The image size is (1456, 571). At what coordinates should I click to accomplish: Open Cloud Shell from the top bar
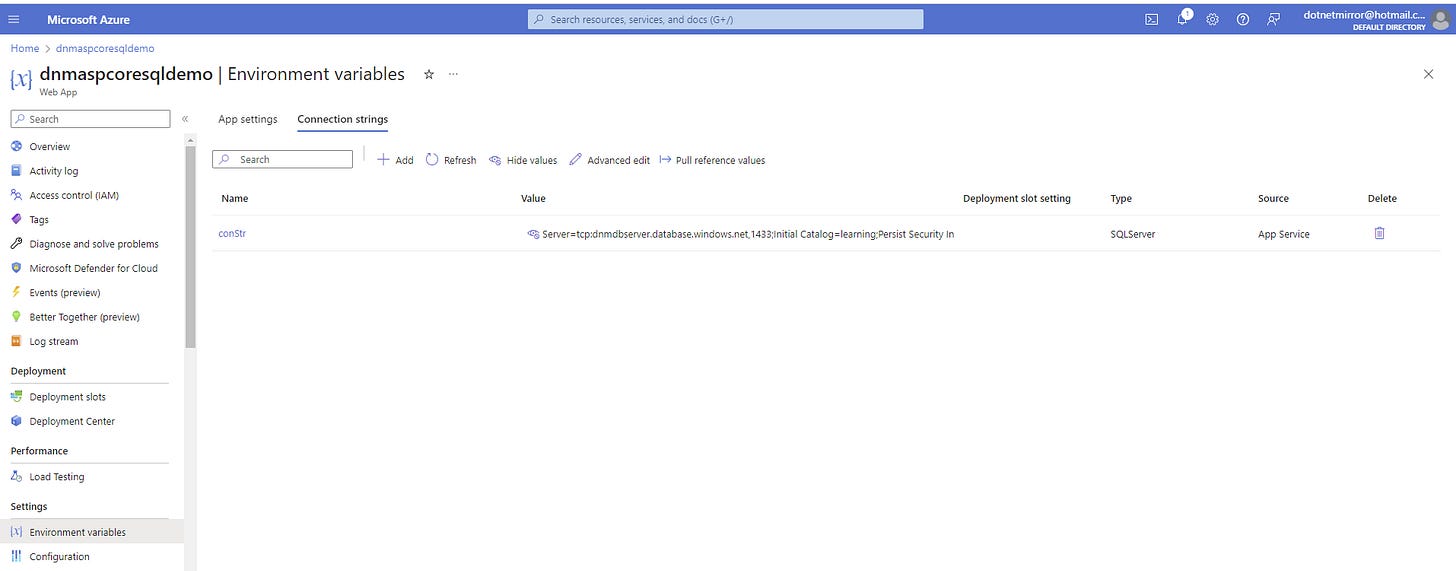click(x=1152, y=19)
